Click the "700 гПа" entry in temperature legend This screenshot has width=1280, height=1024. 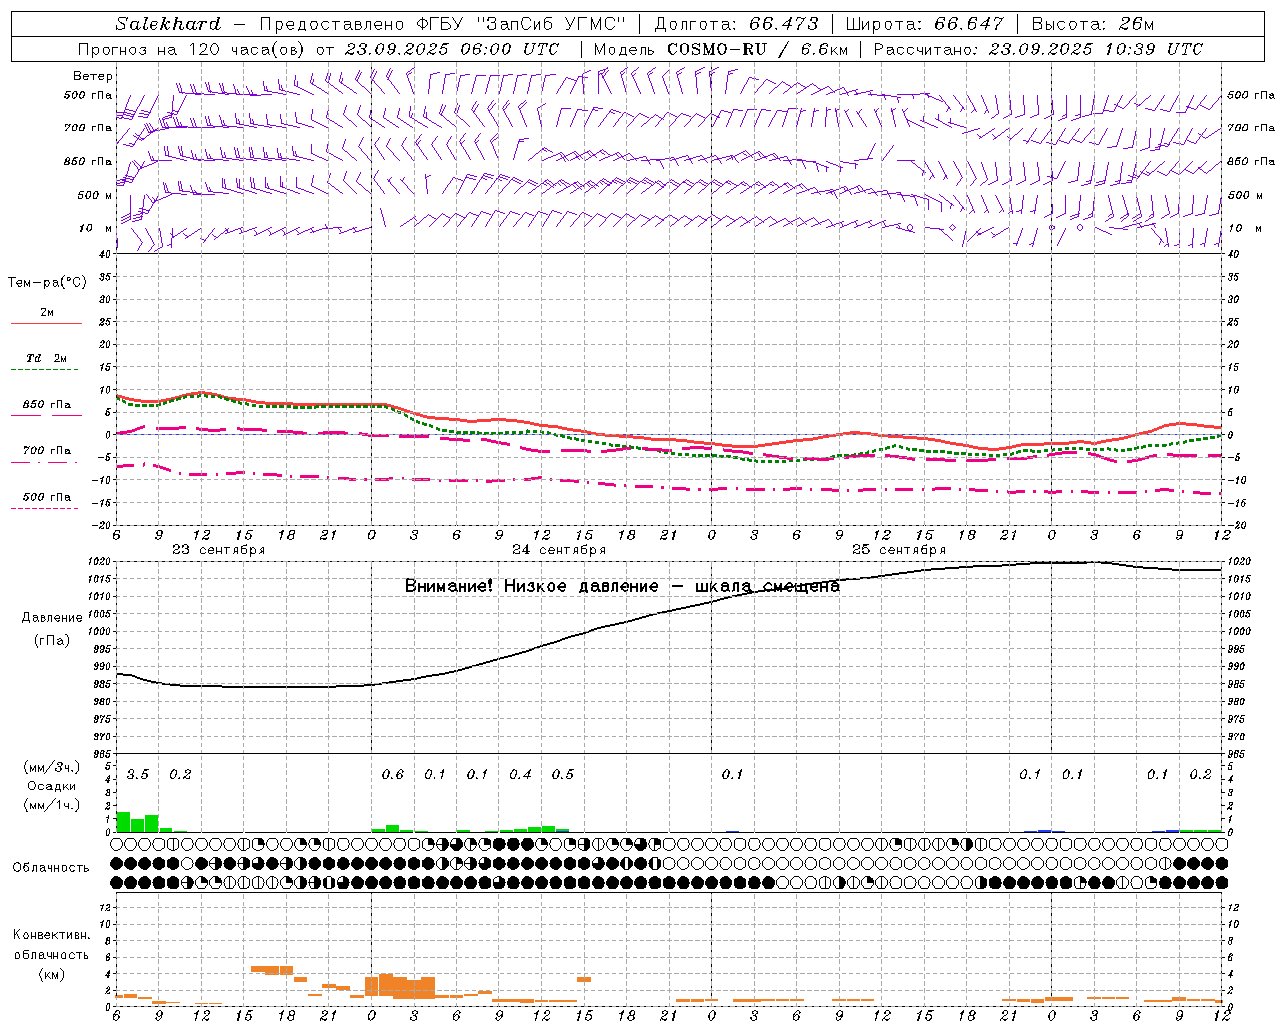point(47,450)
